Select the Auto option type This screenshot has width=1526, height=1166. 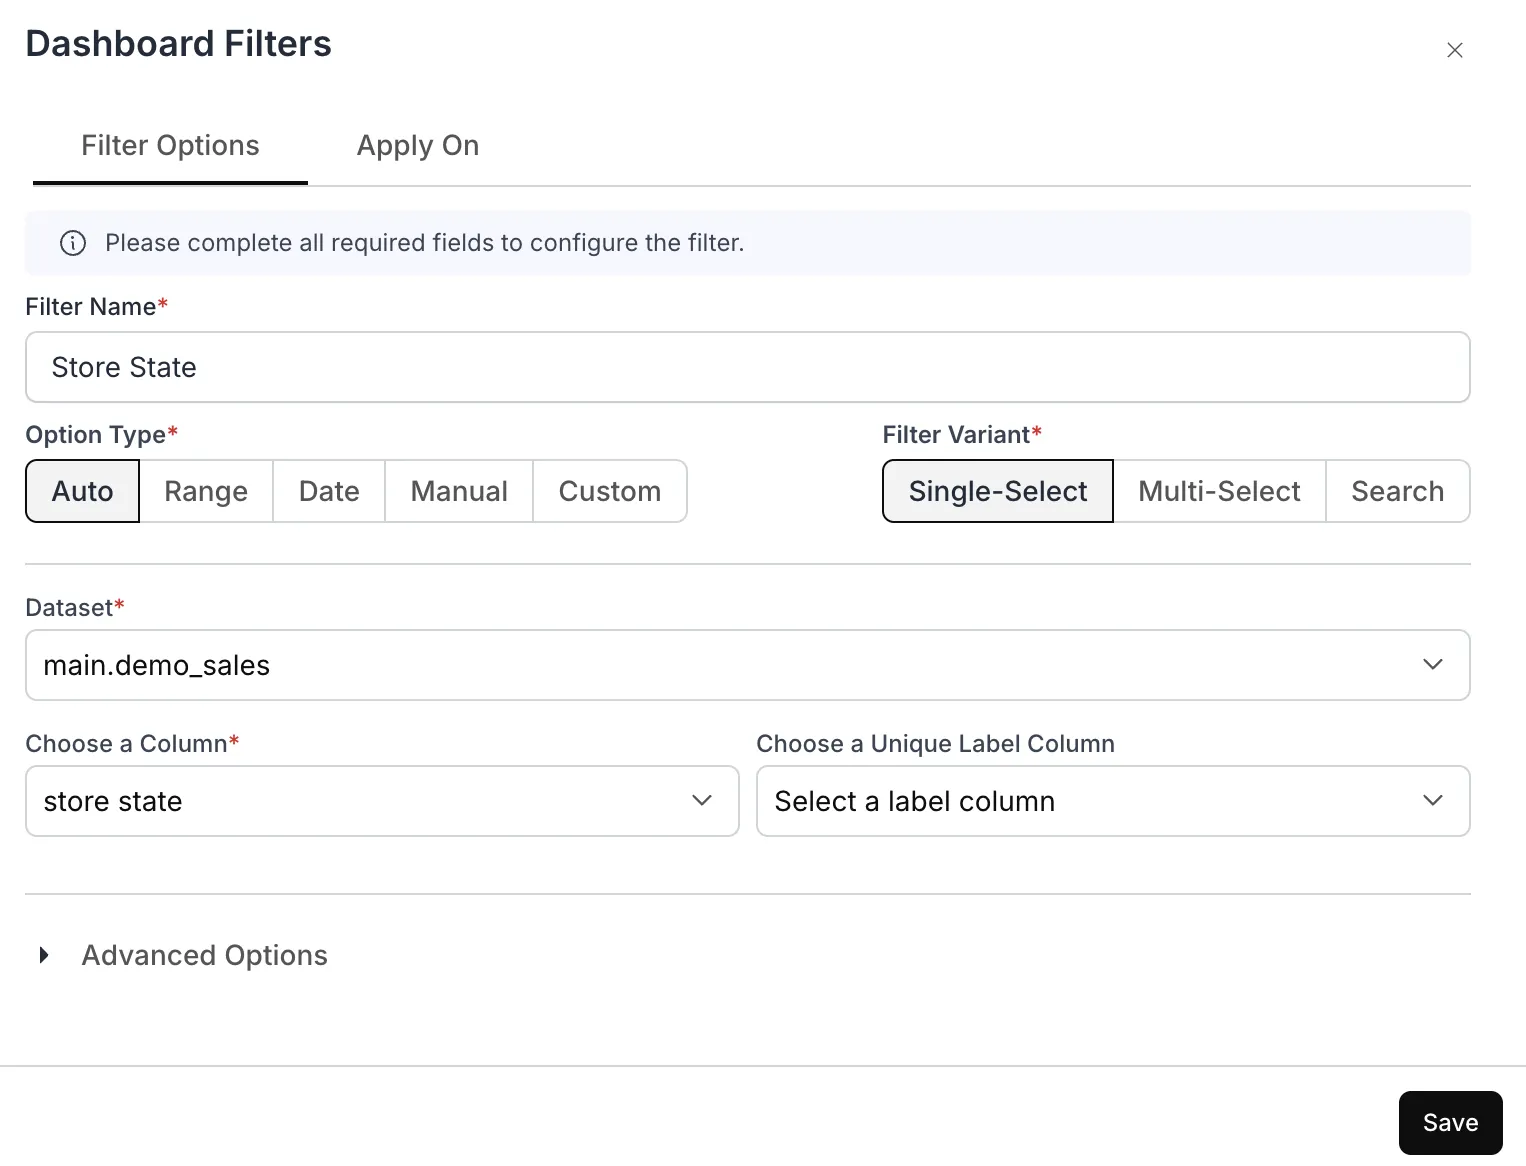(x=82, y=491)
